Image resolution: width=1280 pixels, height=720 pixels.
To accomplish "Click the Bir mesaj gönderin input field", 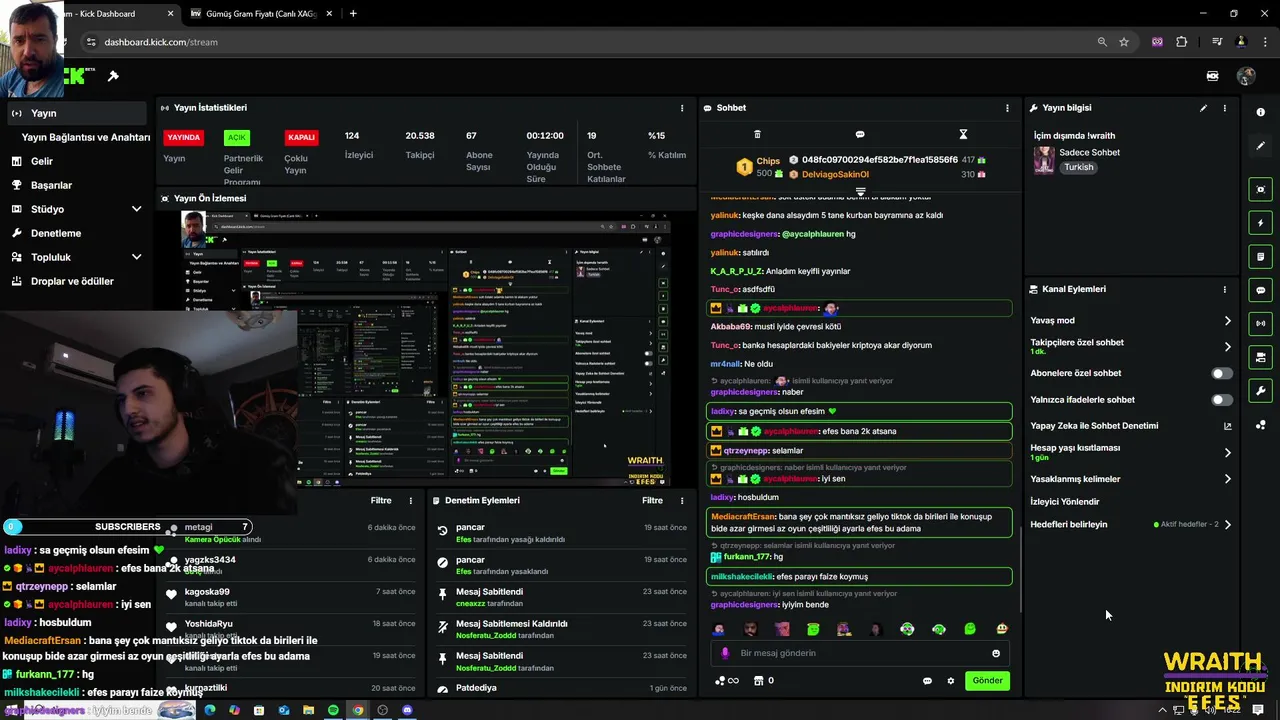I will pyautogui.click(x=860, y=653).
